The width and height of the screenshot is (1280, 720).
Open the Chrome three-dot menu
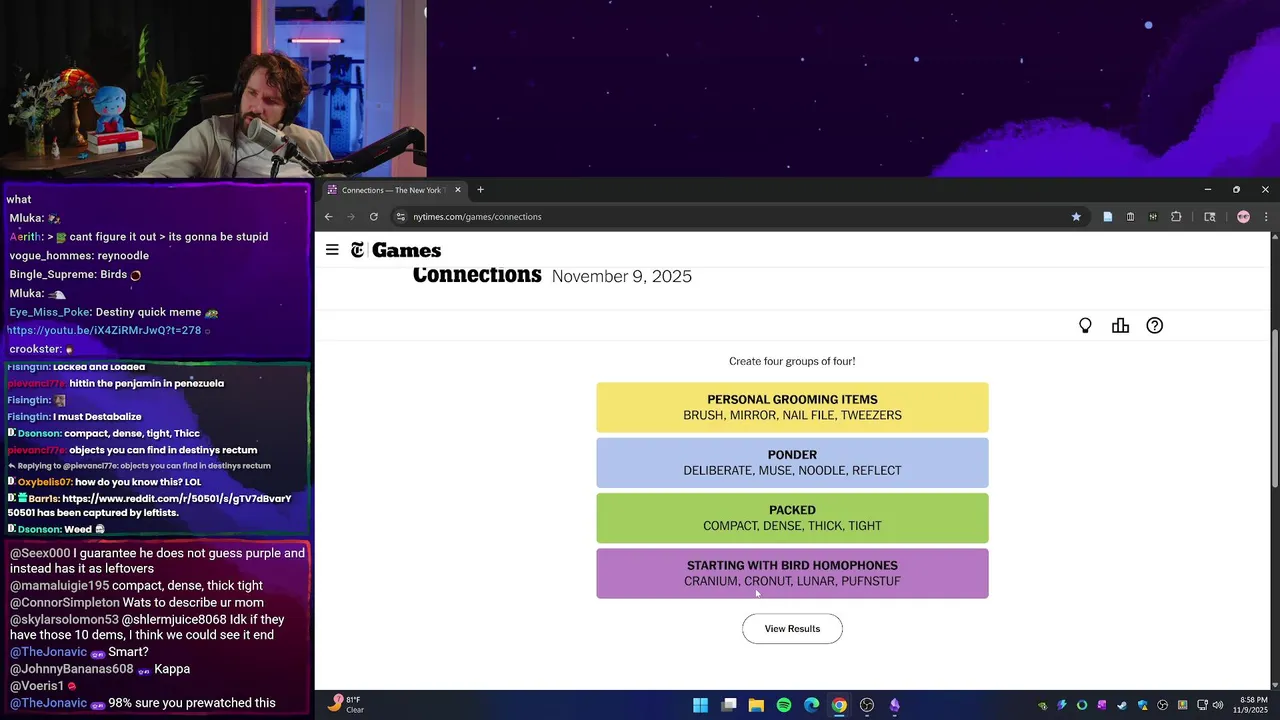point(1266,217)
